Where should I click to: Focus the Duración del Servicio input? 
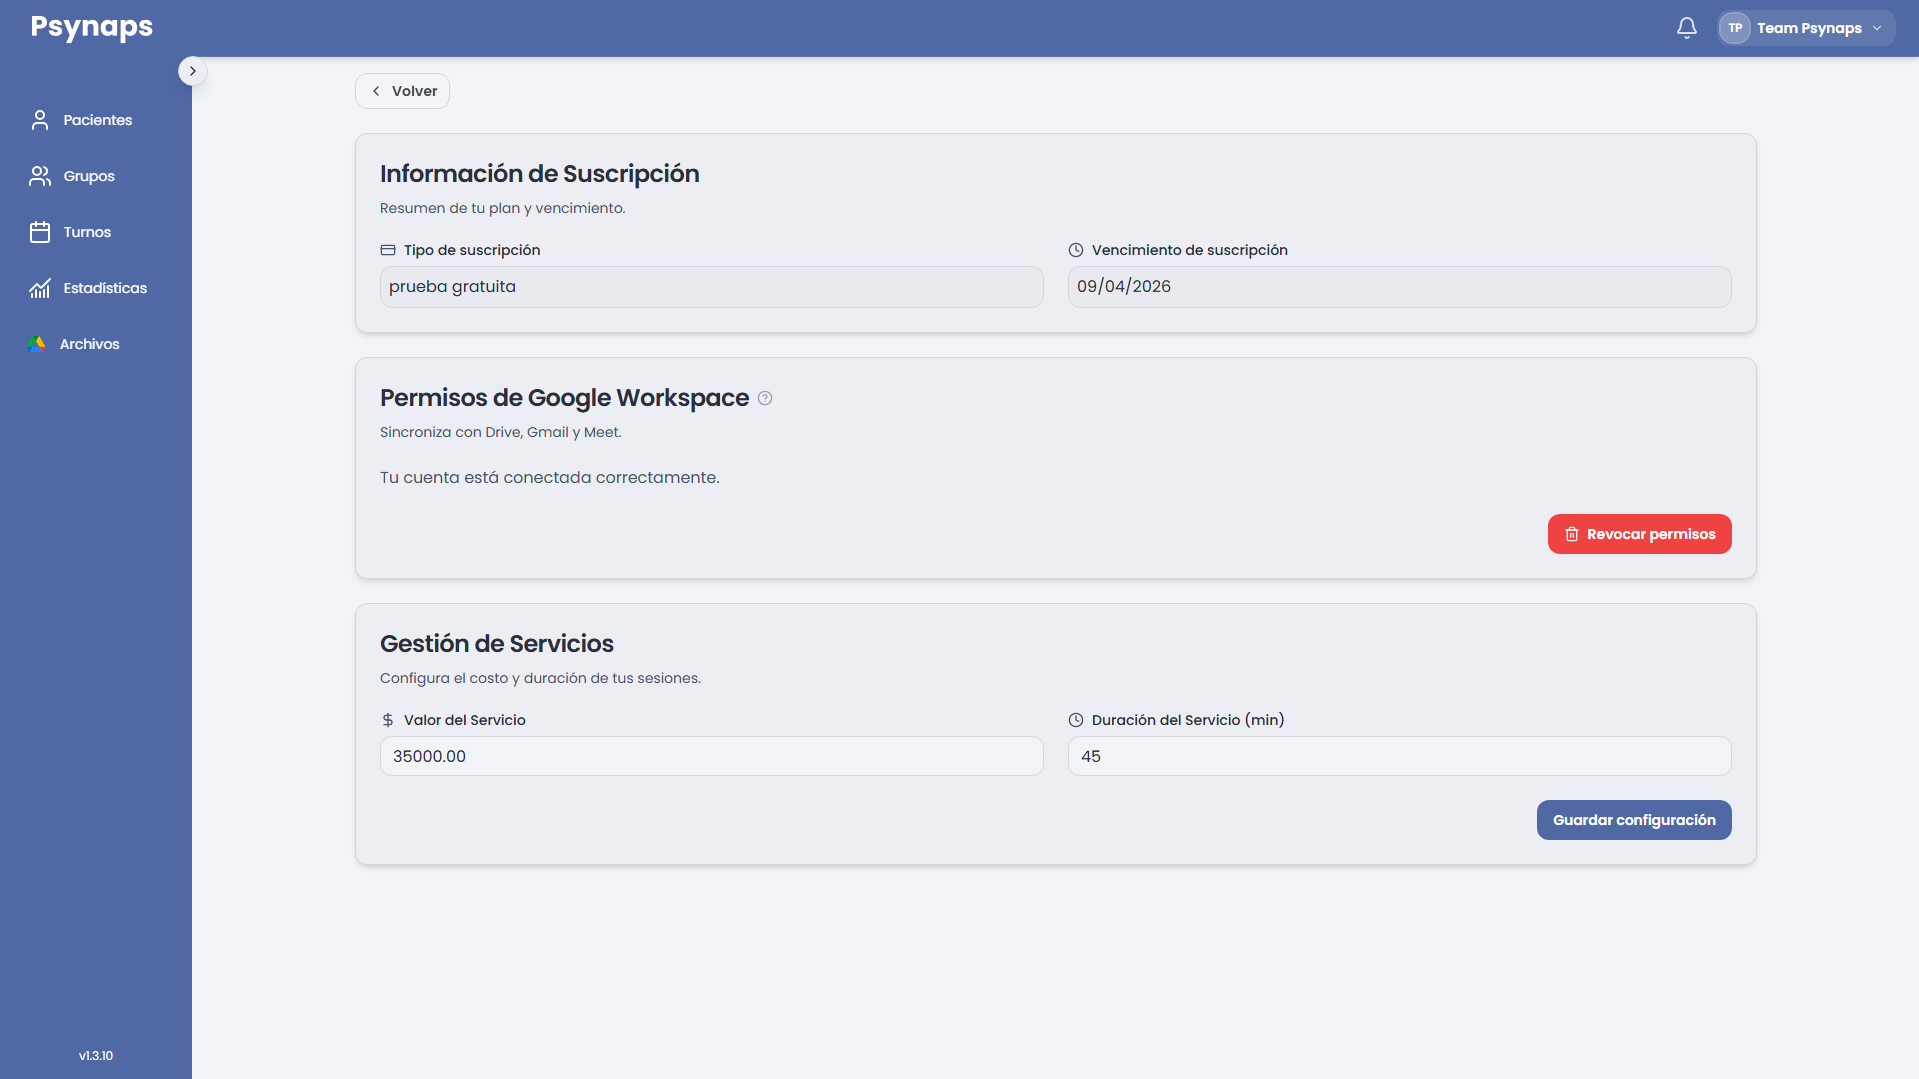pos(1399,756)
